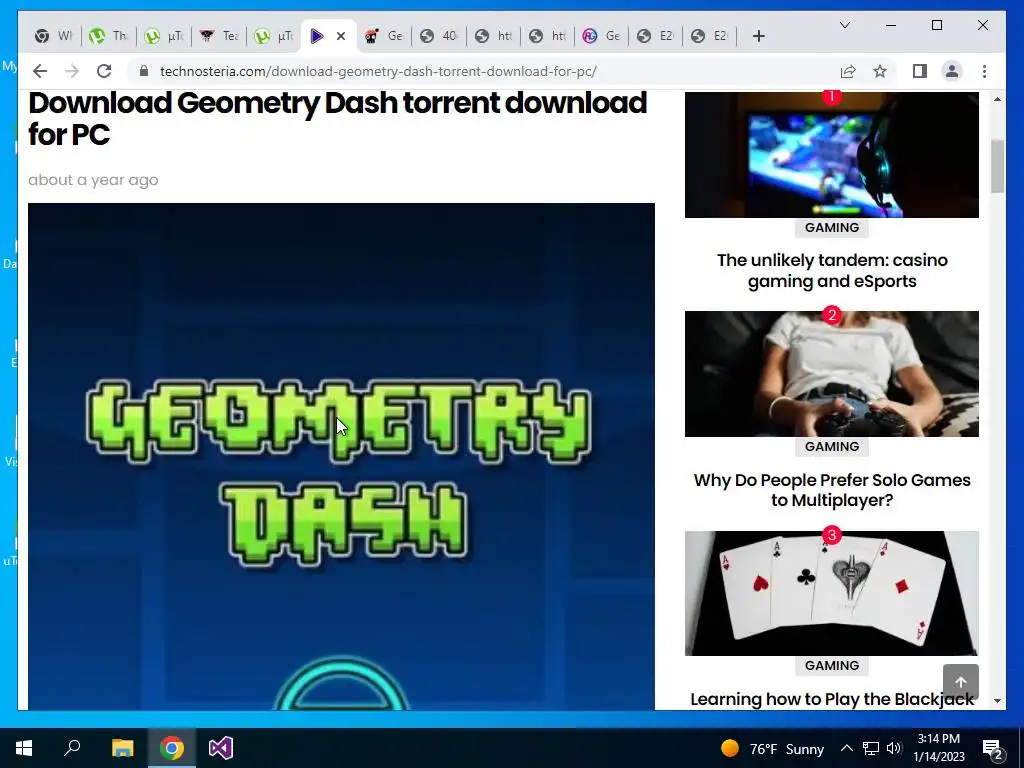This screenshot has width=1024, height=768.
Task: Show hidden system tray icons
Action: pos(846,748)
